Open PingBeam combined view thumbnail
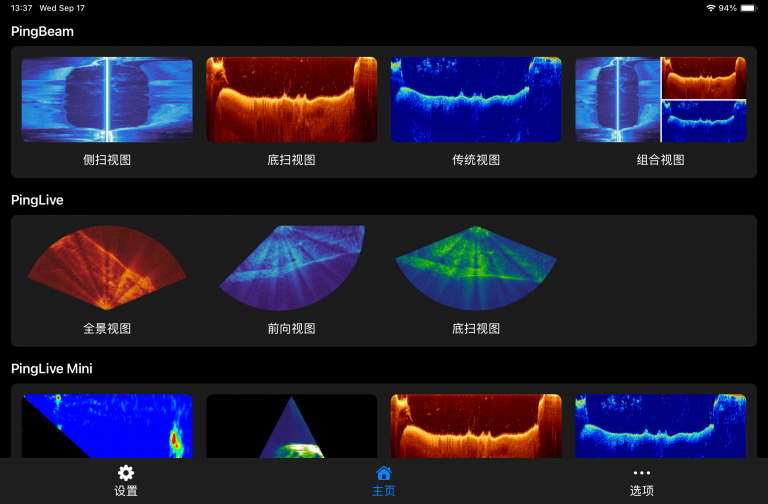This screenshot has width=768, height=504. tap(660, 99)
